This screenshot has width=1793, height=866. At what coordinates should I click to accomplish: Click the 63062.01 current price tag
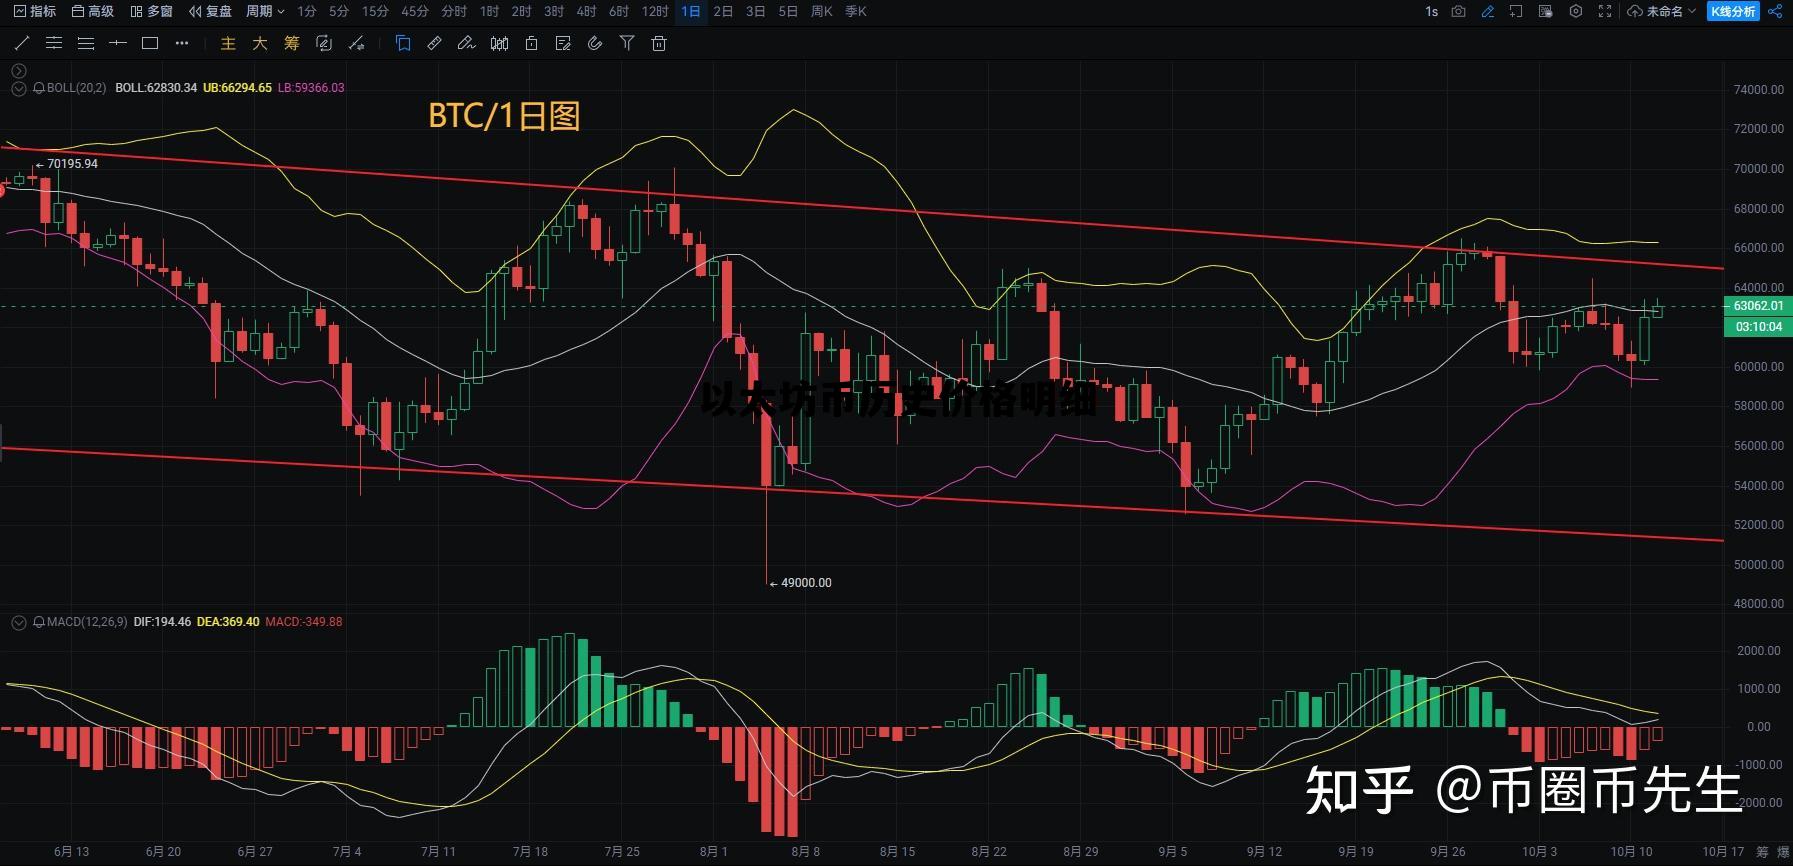[x=1758, y=306]
